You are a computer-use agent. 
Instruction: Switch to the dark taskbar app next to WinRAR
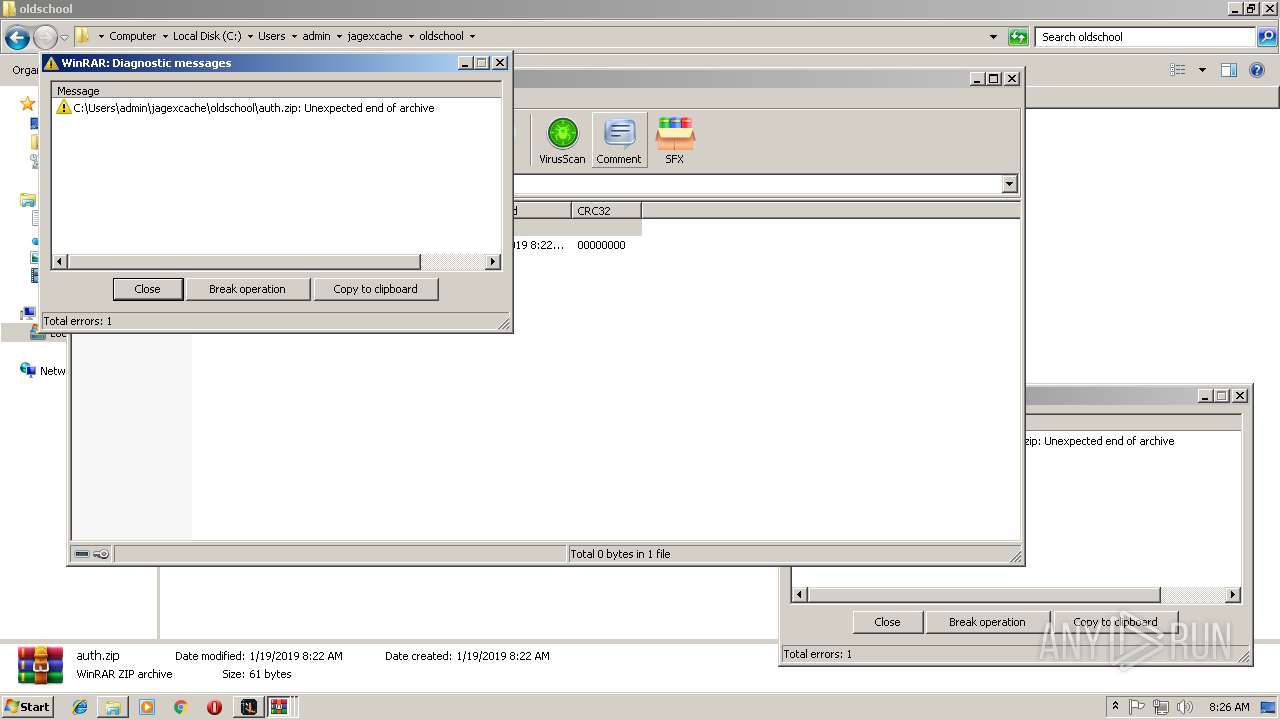pyautogui.click(x=248, y=707)
